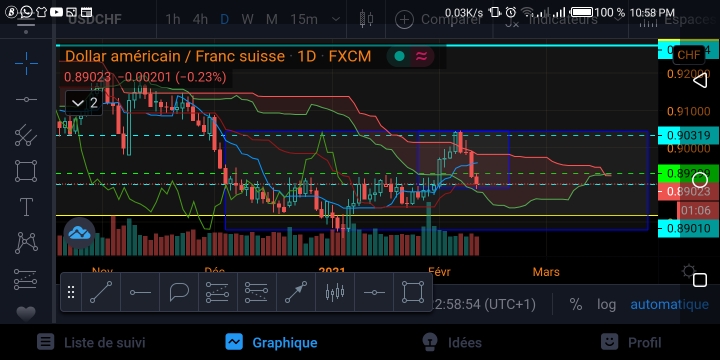The image size is (720, 360).
Task: Toggle log scale mode
Action: [606, 304]
